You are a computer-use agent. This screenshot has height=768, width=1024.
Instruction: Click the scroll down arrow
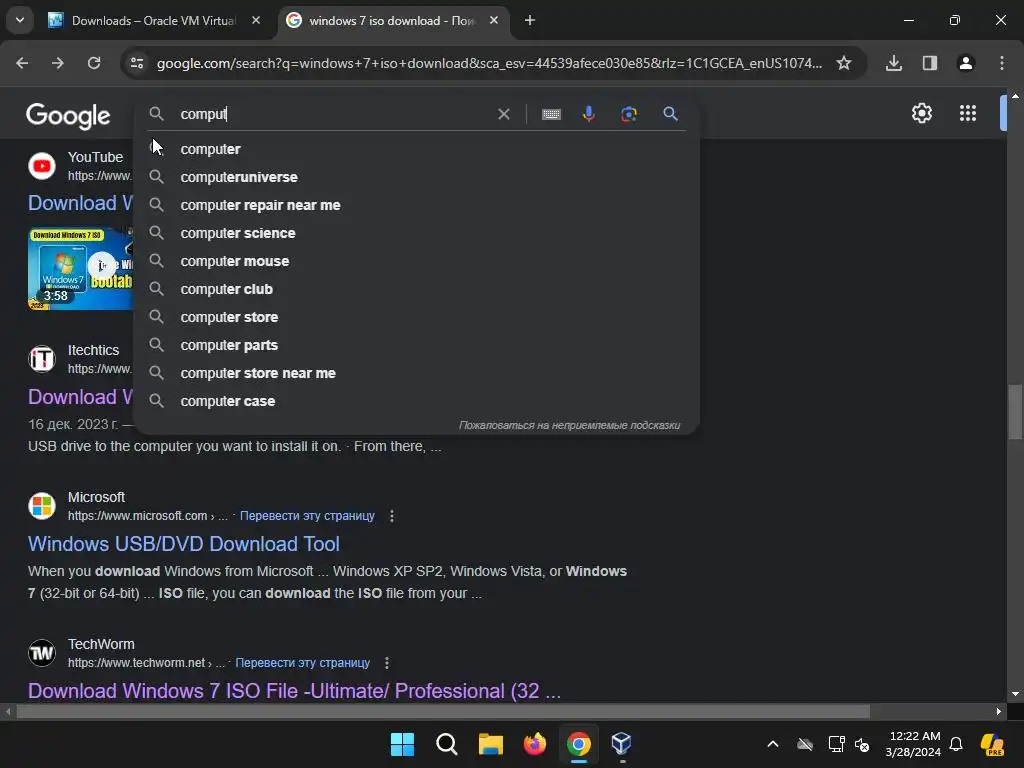[1015, 694]
